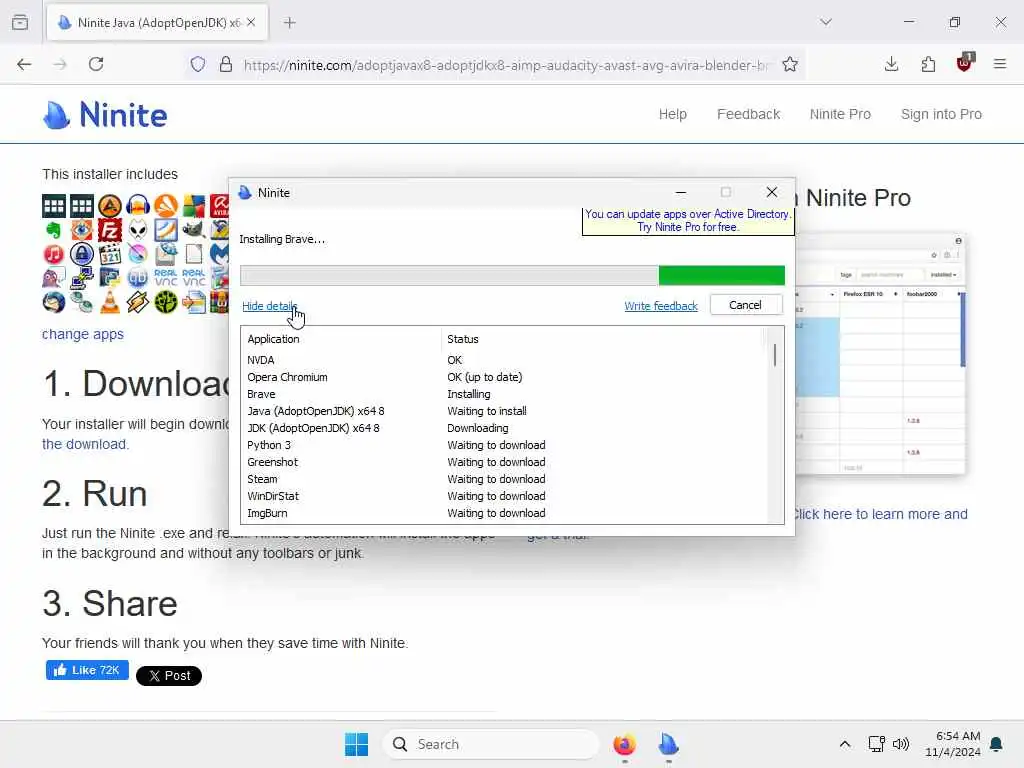Show hidden system tray icons
This screenshot has width=1024, height=768.
[x=844, y=744]
